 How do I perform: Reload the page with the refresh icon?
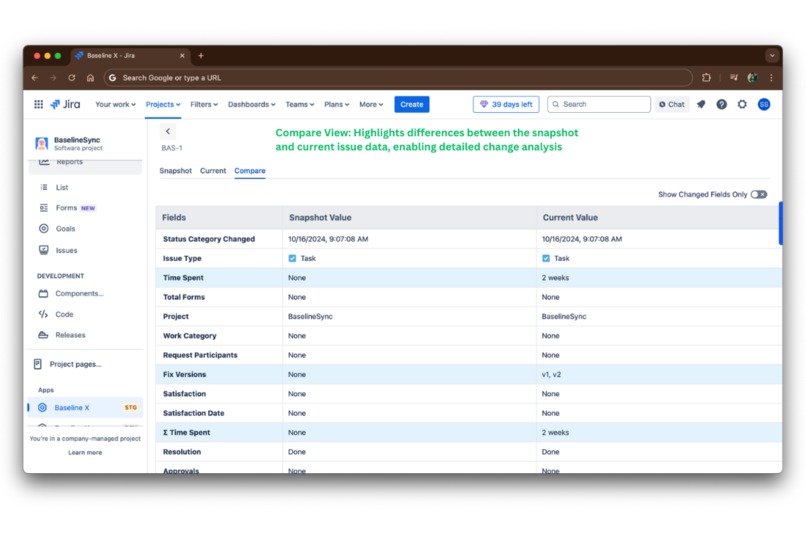coord(71,78)
